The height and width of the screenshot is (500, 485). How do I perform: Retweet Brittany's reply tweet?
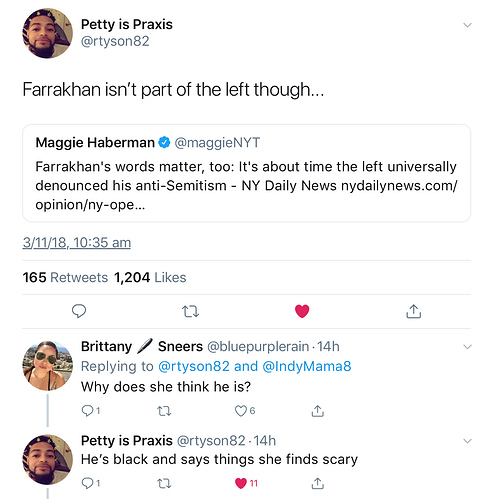tap(164, 411)
